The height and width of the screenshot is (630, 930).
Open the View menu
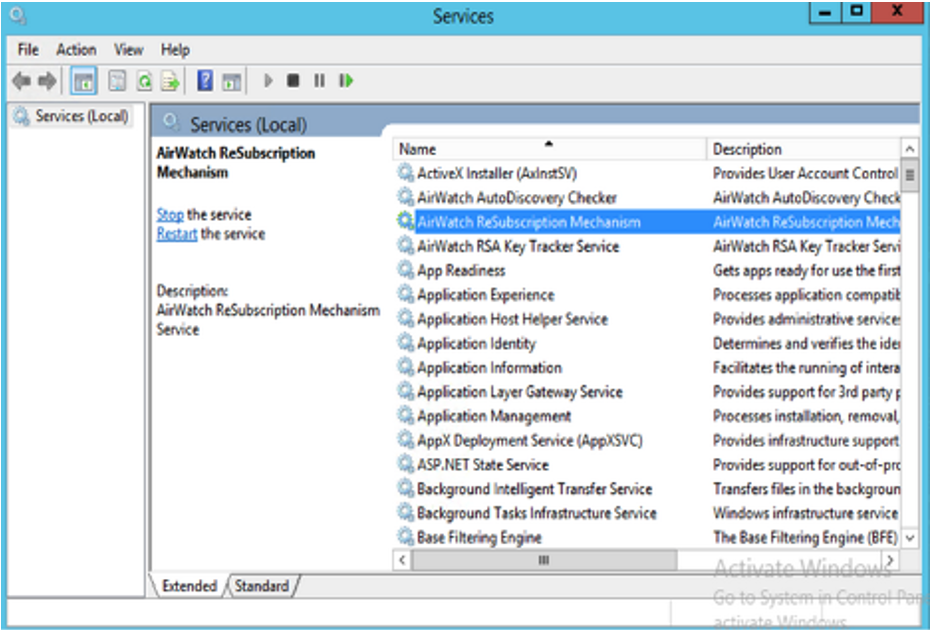click(128, 49)
